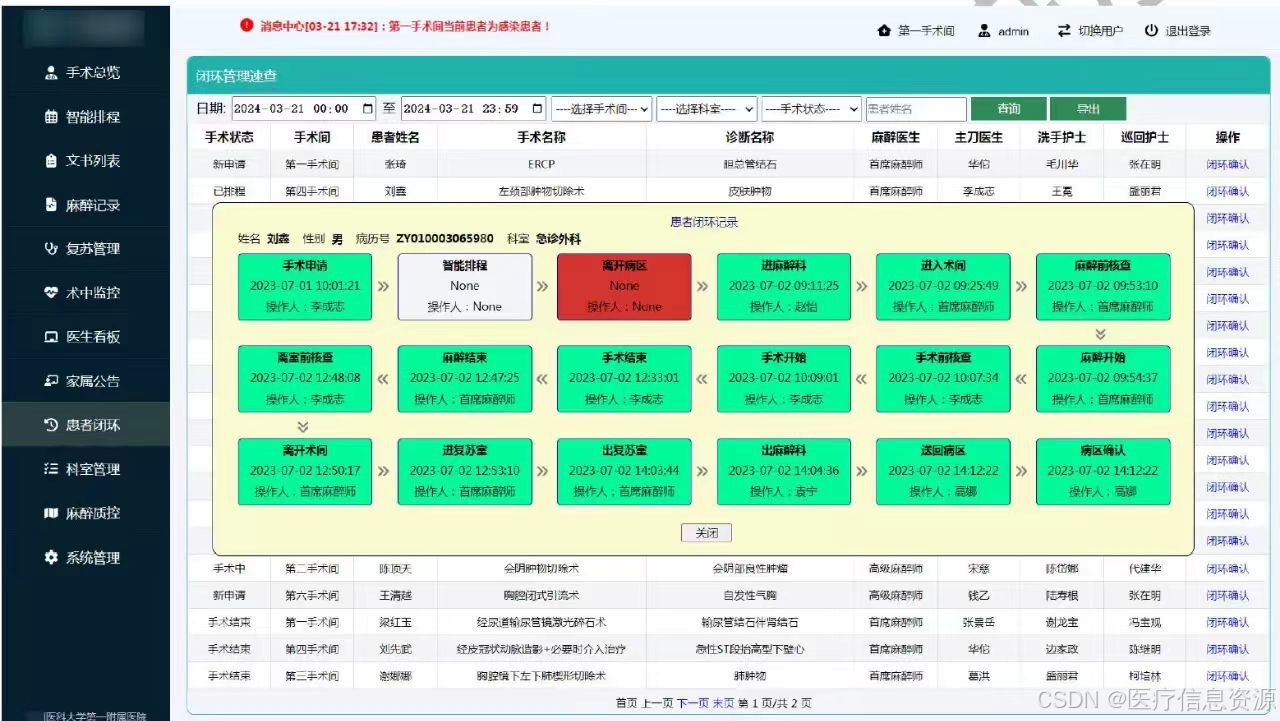This screenshot has height=721, width=1280.
Task: Click the 左颈部肿物切除术 operation cell
Action: [541, 191]
